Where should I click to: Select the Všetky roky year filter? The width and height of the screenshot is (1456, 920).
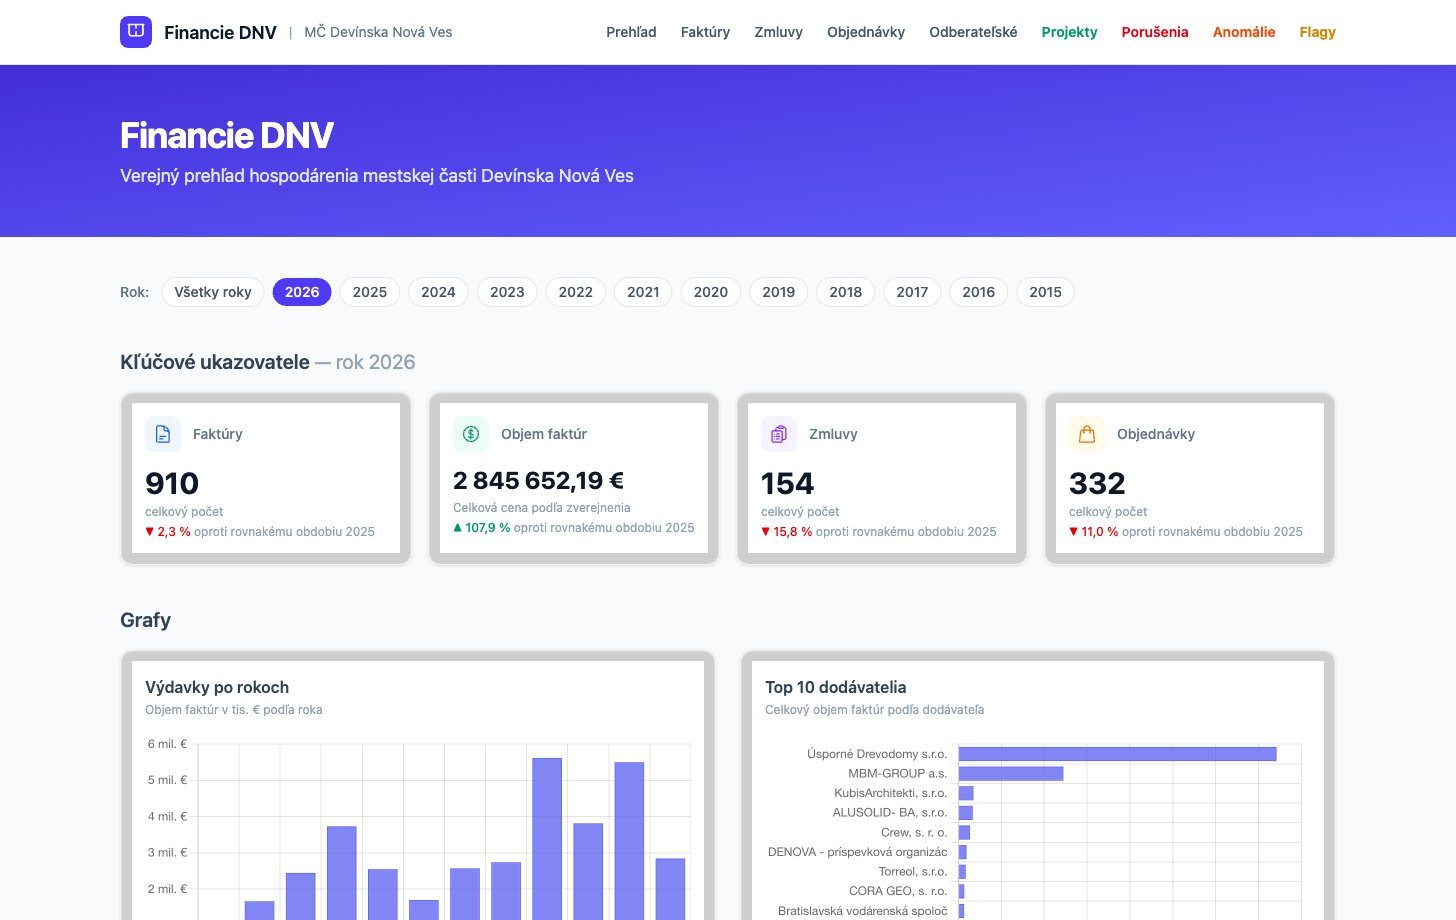[x=213, y=292]
